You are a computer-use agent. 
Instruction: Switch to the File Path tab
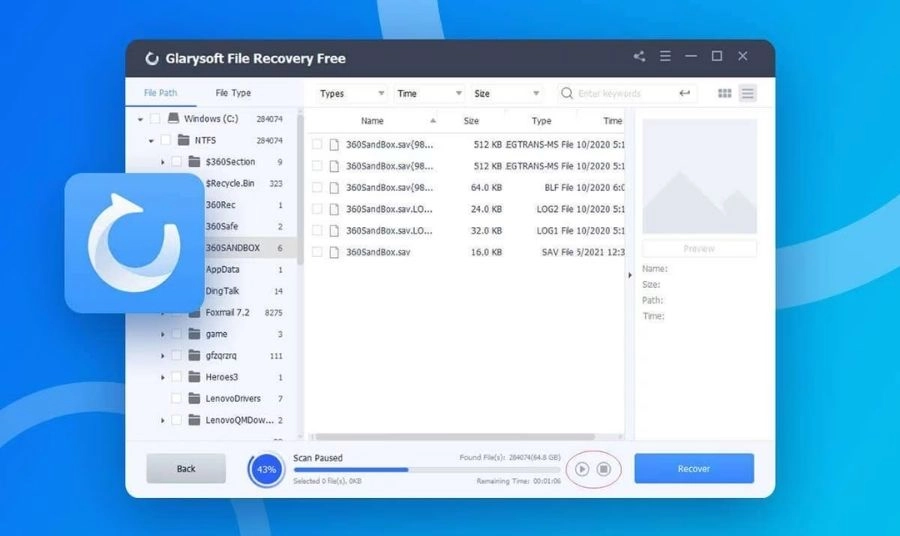pyautogui.click(x=161, y=92)
